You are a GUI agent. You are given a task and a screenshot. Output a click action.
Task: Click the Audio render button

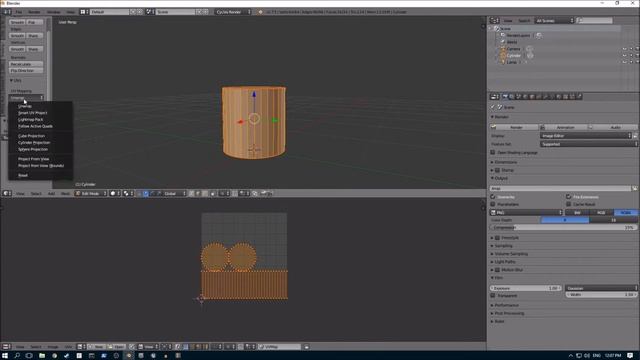pyautogui.click(x=612, y=127)
